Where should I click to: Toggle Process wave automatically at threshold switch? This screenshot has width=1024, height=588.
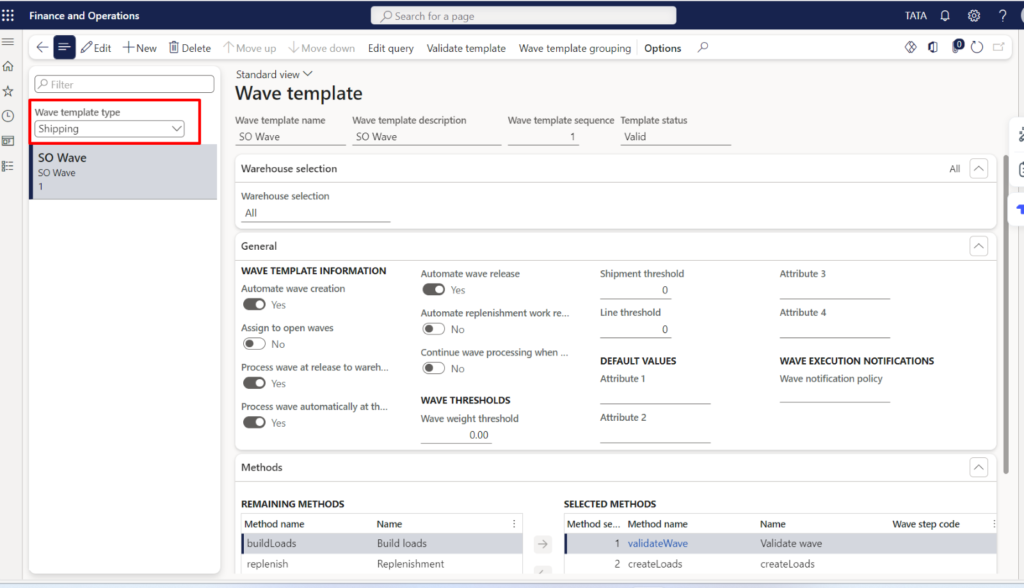tap(254, 423)
